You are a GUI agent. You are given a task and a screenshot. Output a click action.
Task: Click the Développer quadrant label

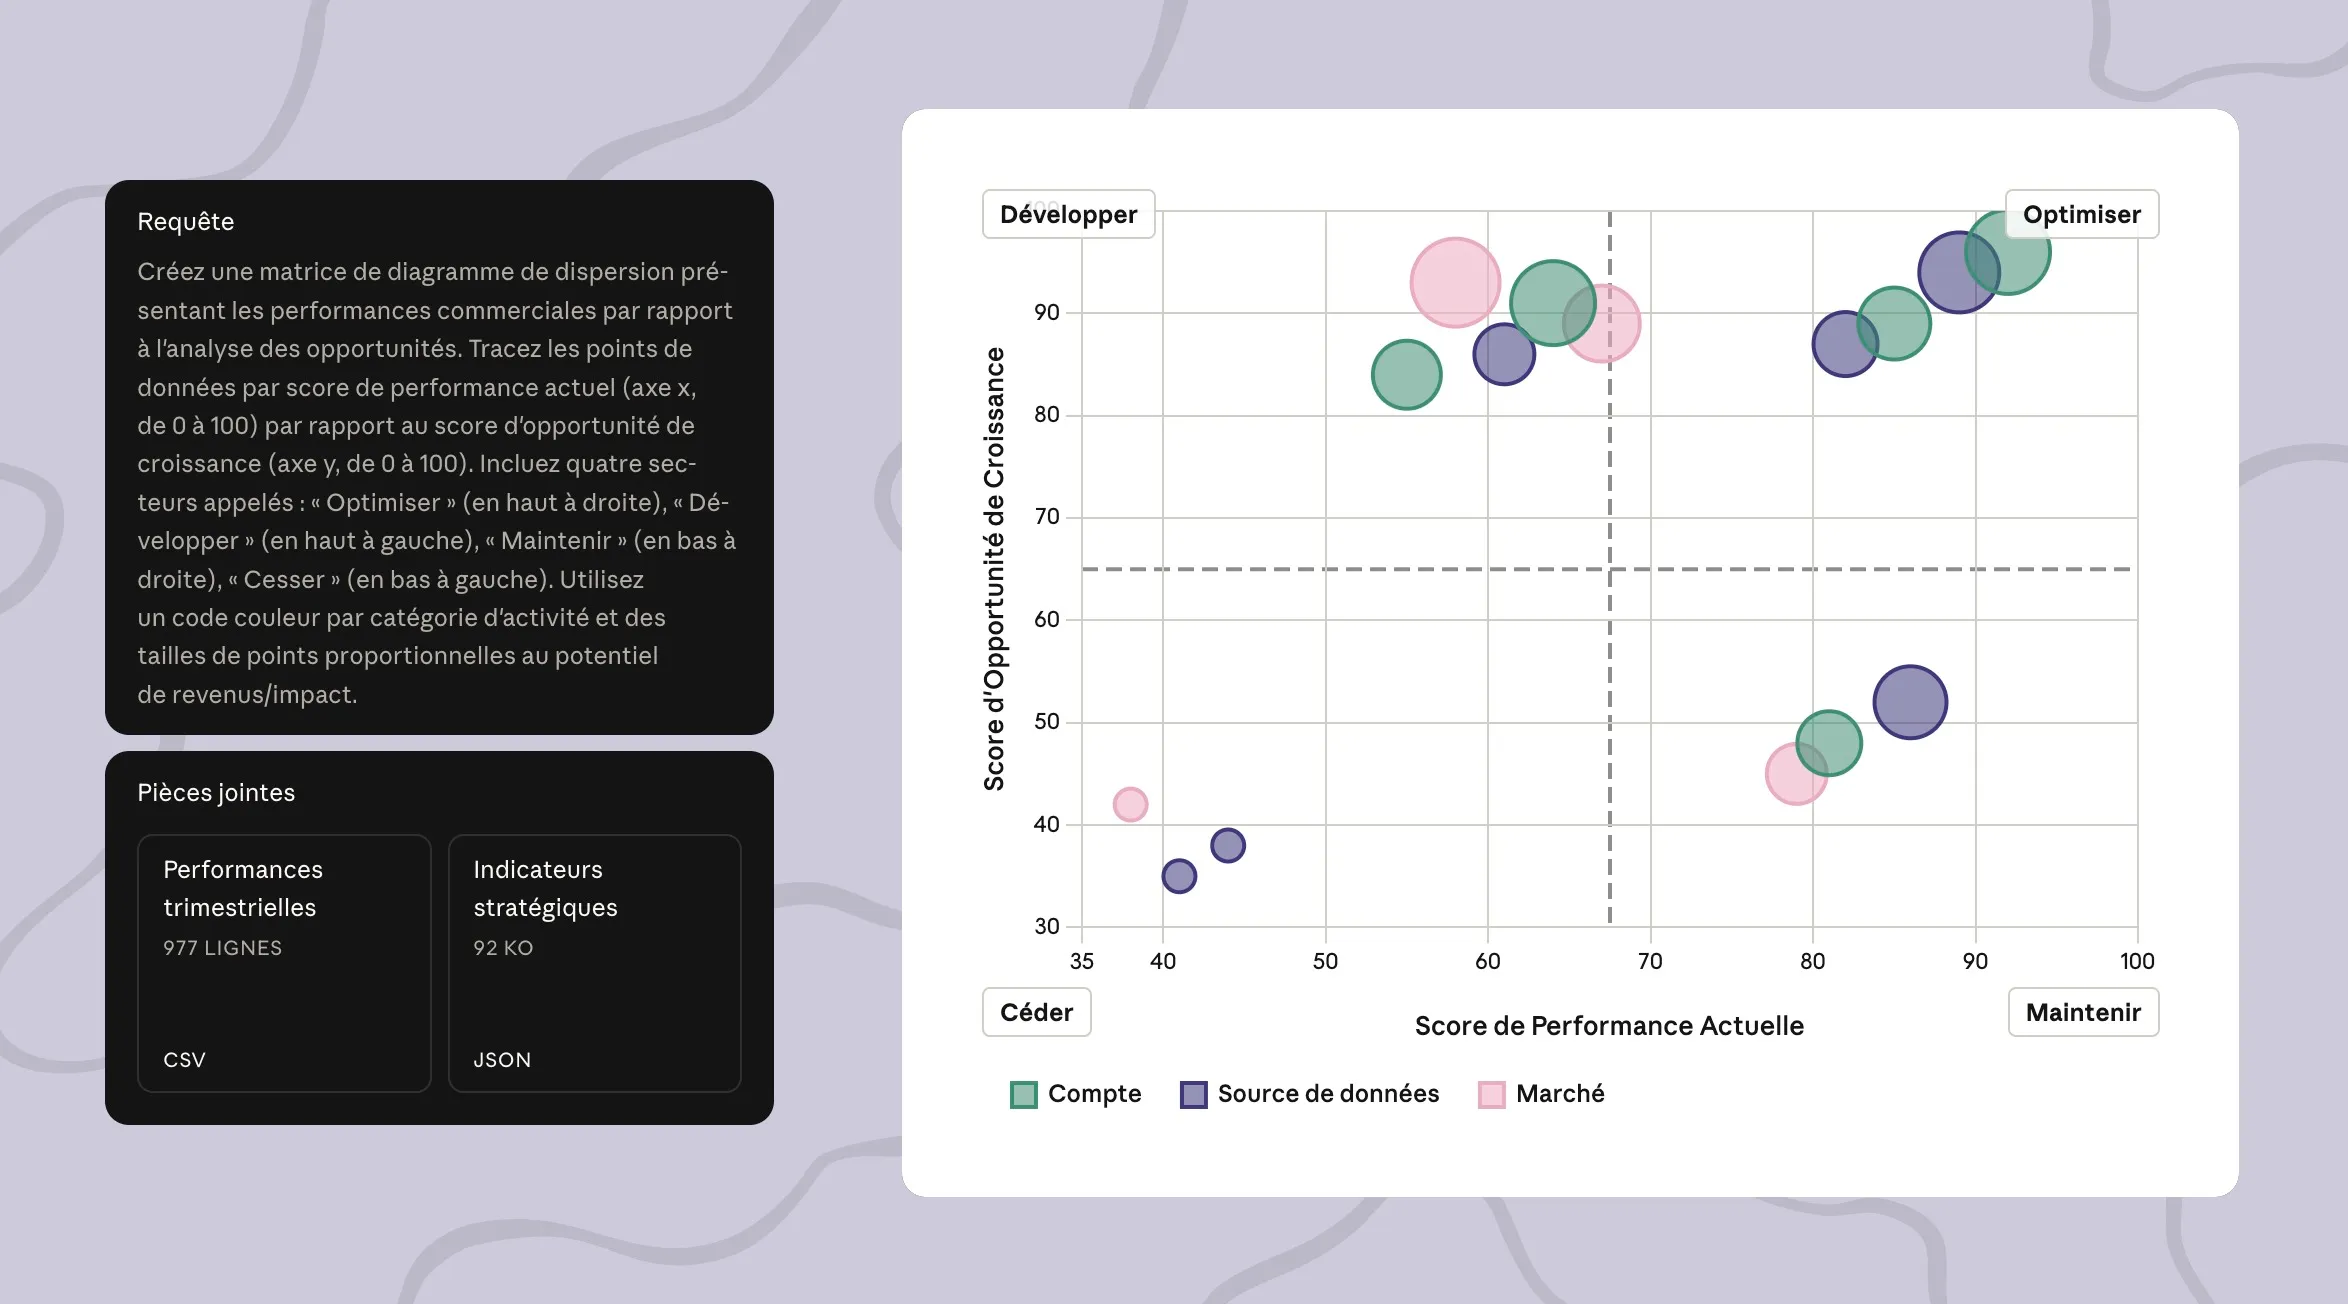click(x=1068, y=214)
